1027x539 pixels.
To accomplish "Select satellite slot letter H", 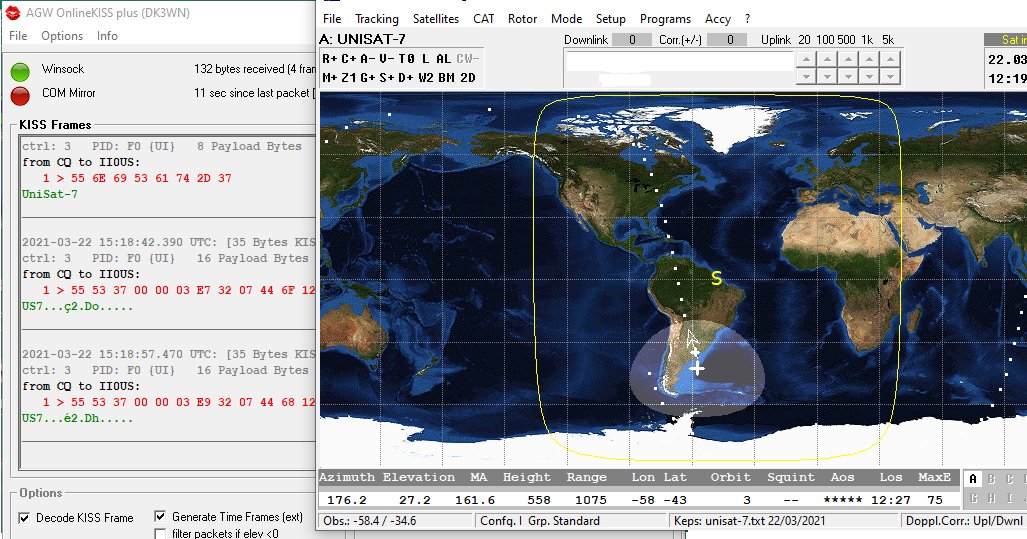I will pyautogui.click(x=991, y=498).
